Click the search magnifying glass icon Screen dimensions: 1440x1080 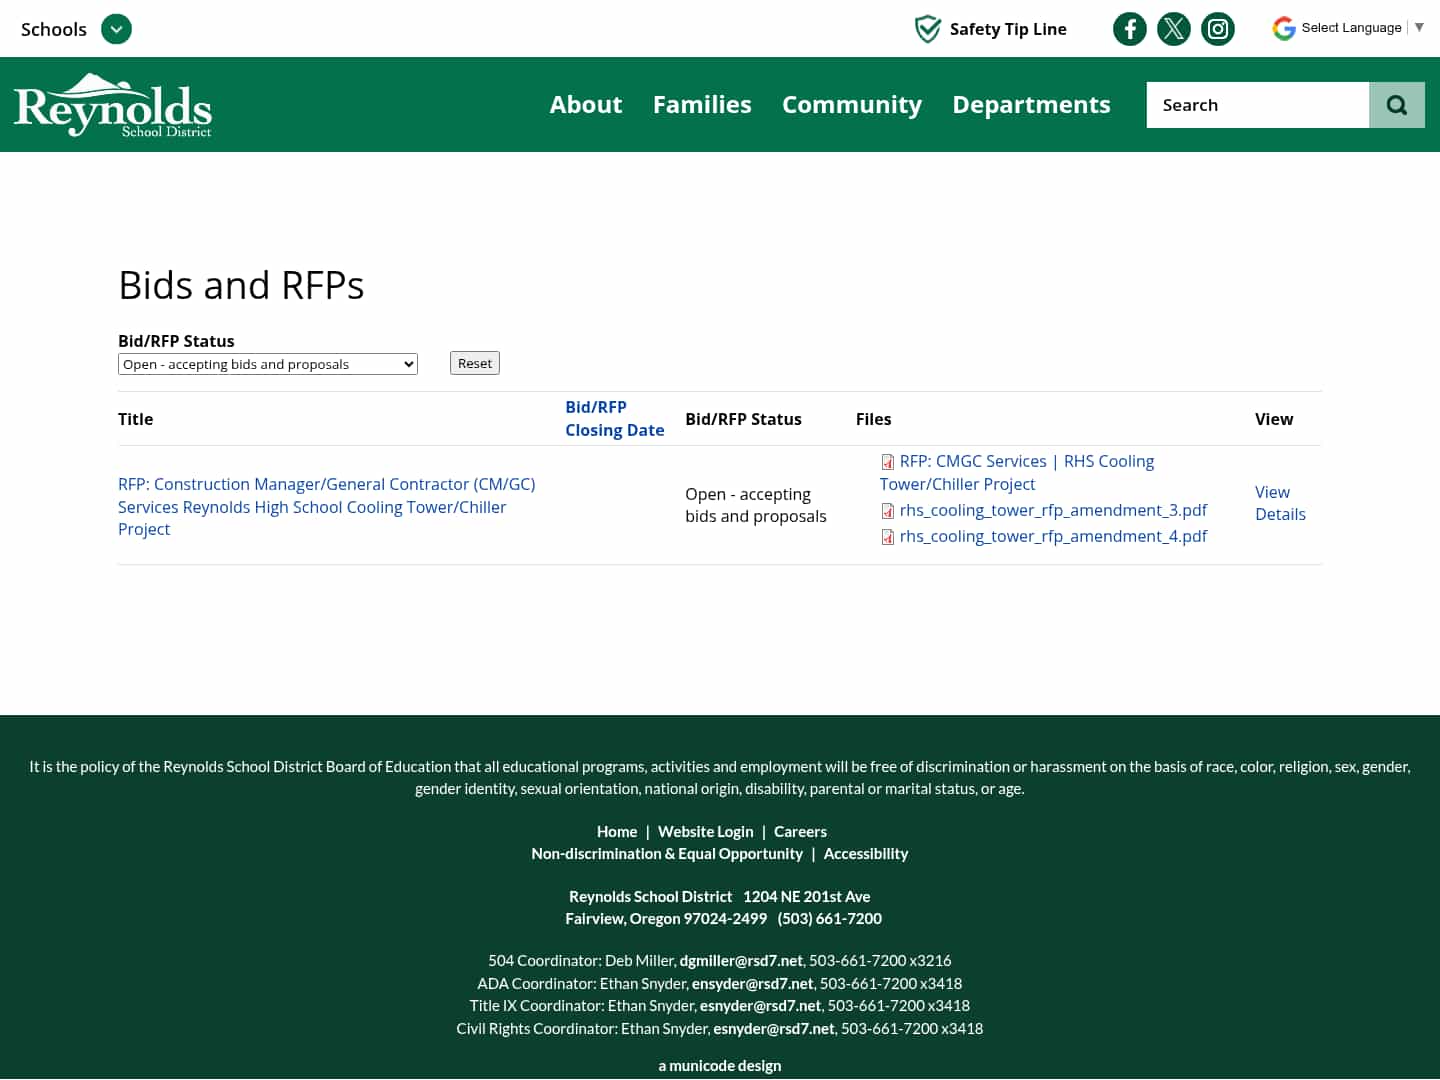tap(1396, 104)
